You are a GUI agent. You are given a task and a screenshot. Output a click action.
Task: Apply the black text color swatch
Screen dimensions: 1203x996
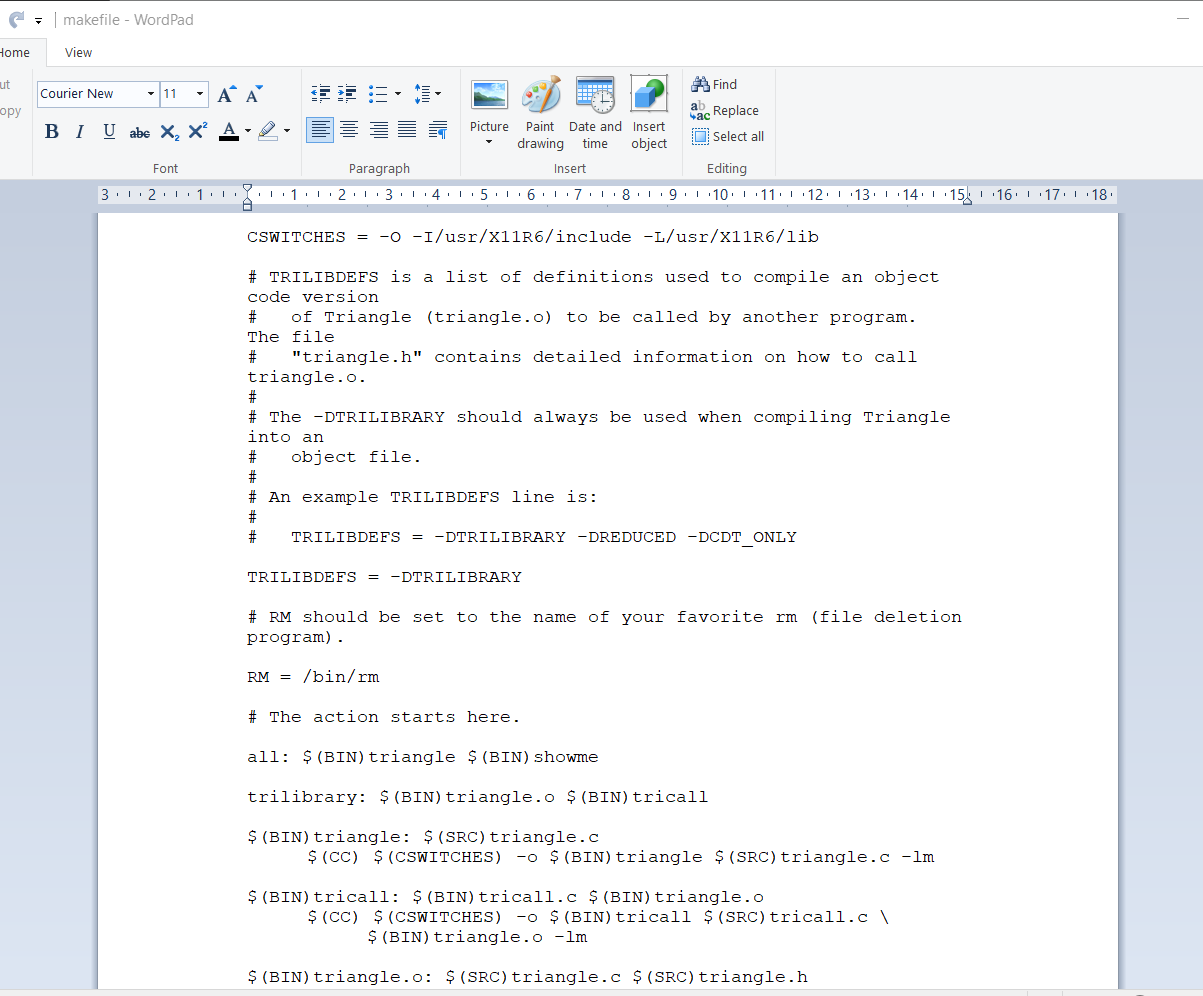pyautogui.click(x=229, y=131)
